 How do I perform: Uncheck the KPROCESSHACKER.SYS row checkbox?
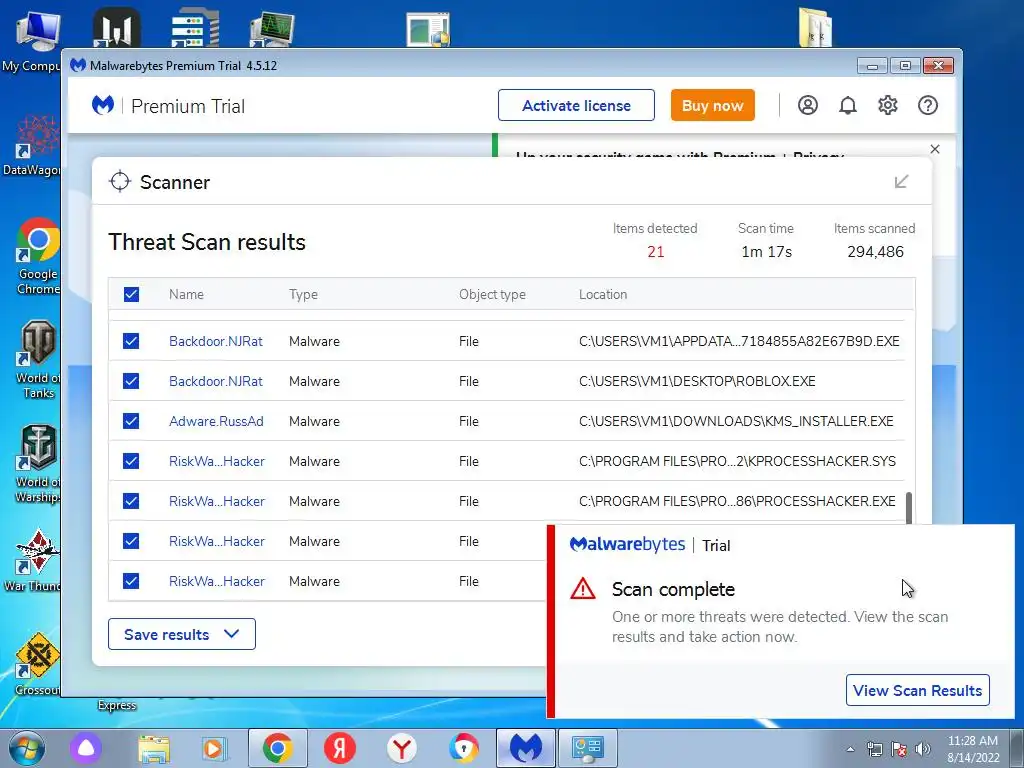pos(131,461)
